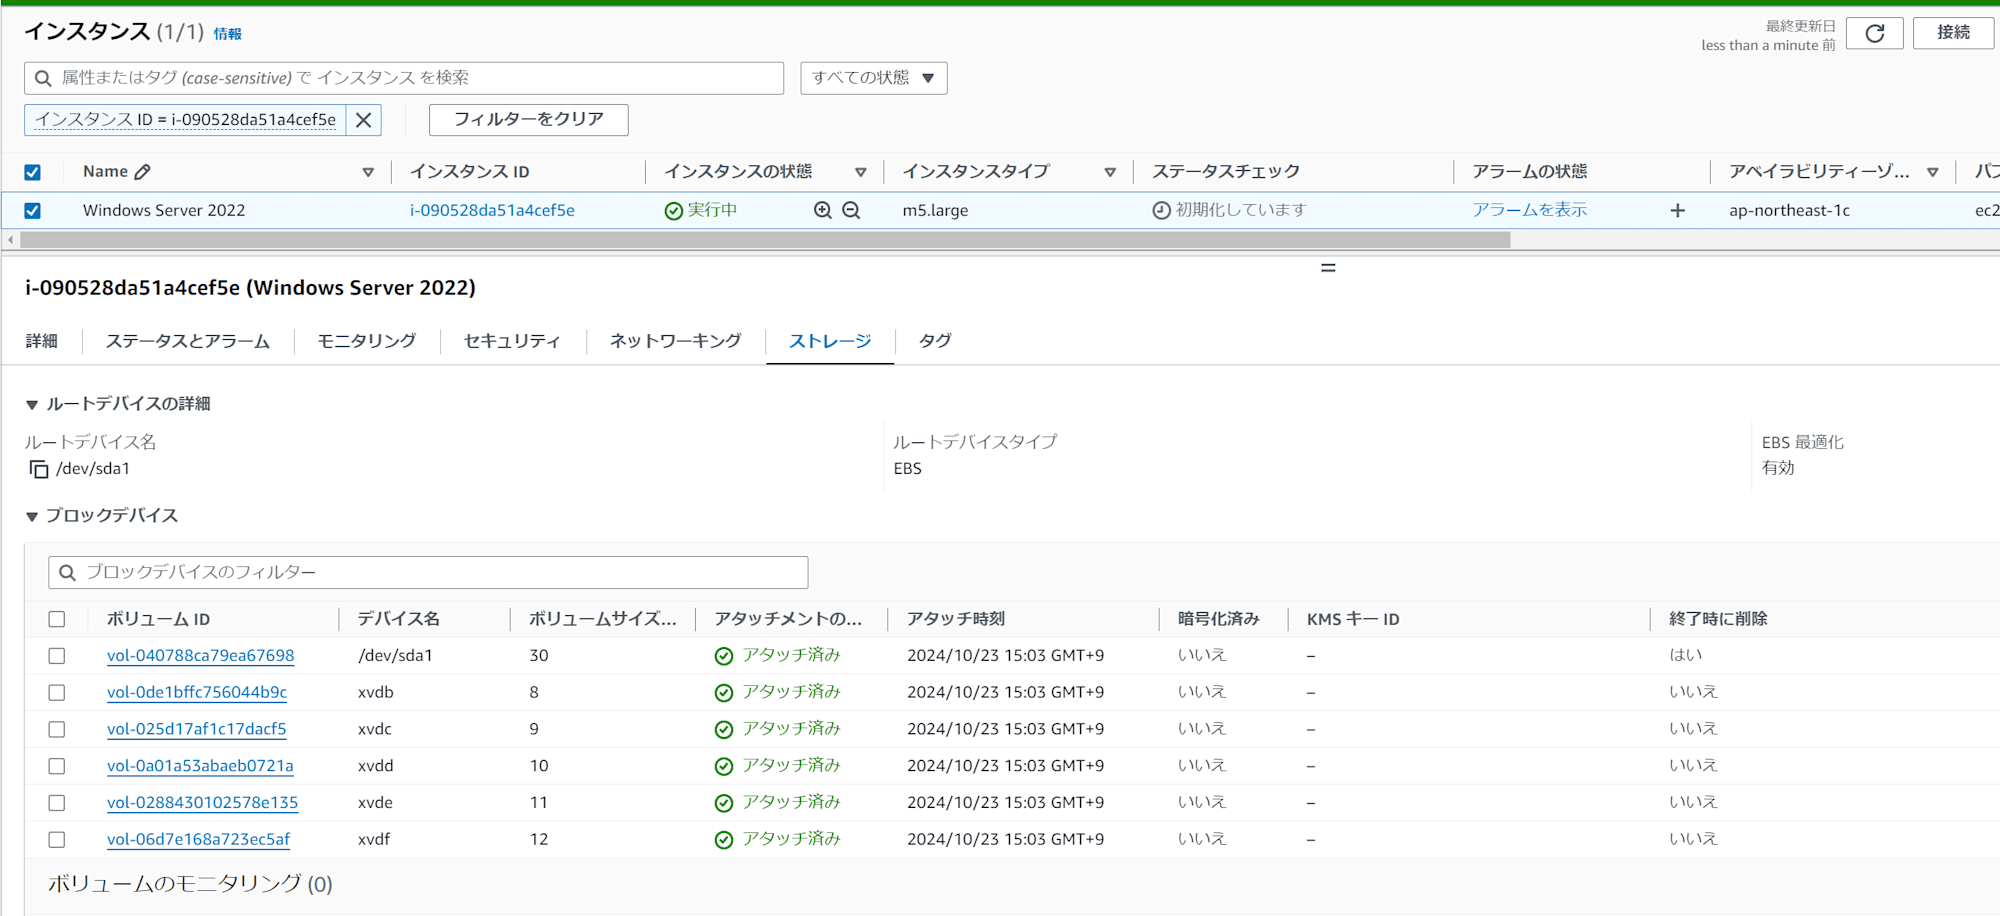Switch to the セキュリティ tab
The height and width of the screenshot is (916, 2000).
512,341
